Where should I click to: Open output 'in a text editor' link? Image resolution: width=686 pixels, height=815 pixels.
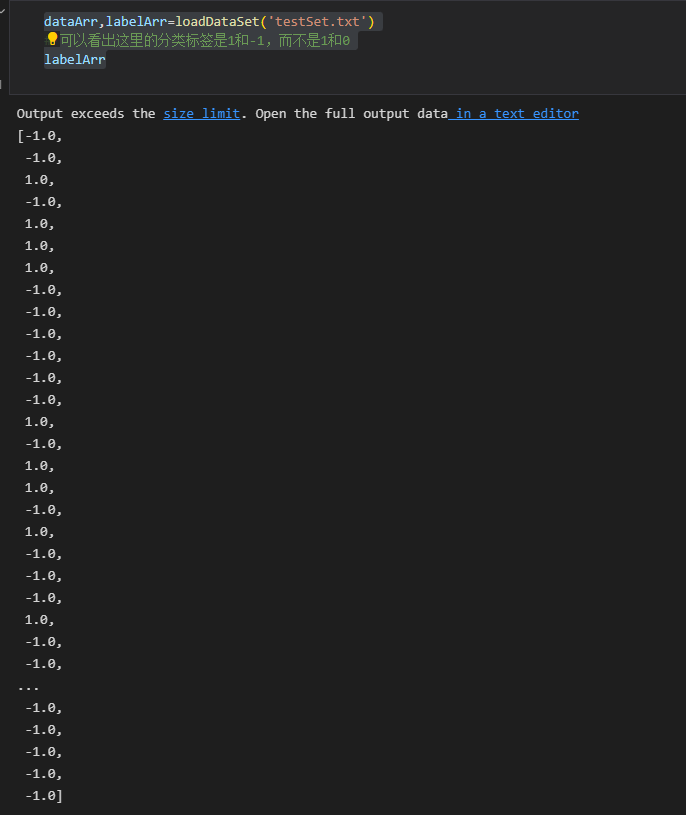[517, 114]
